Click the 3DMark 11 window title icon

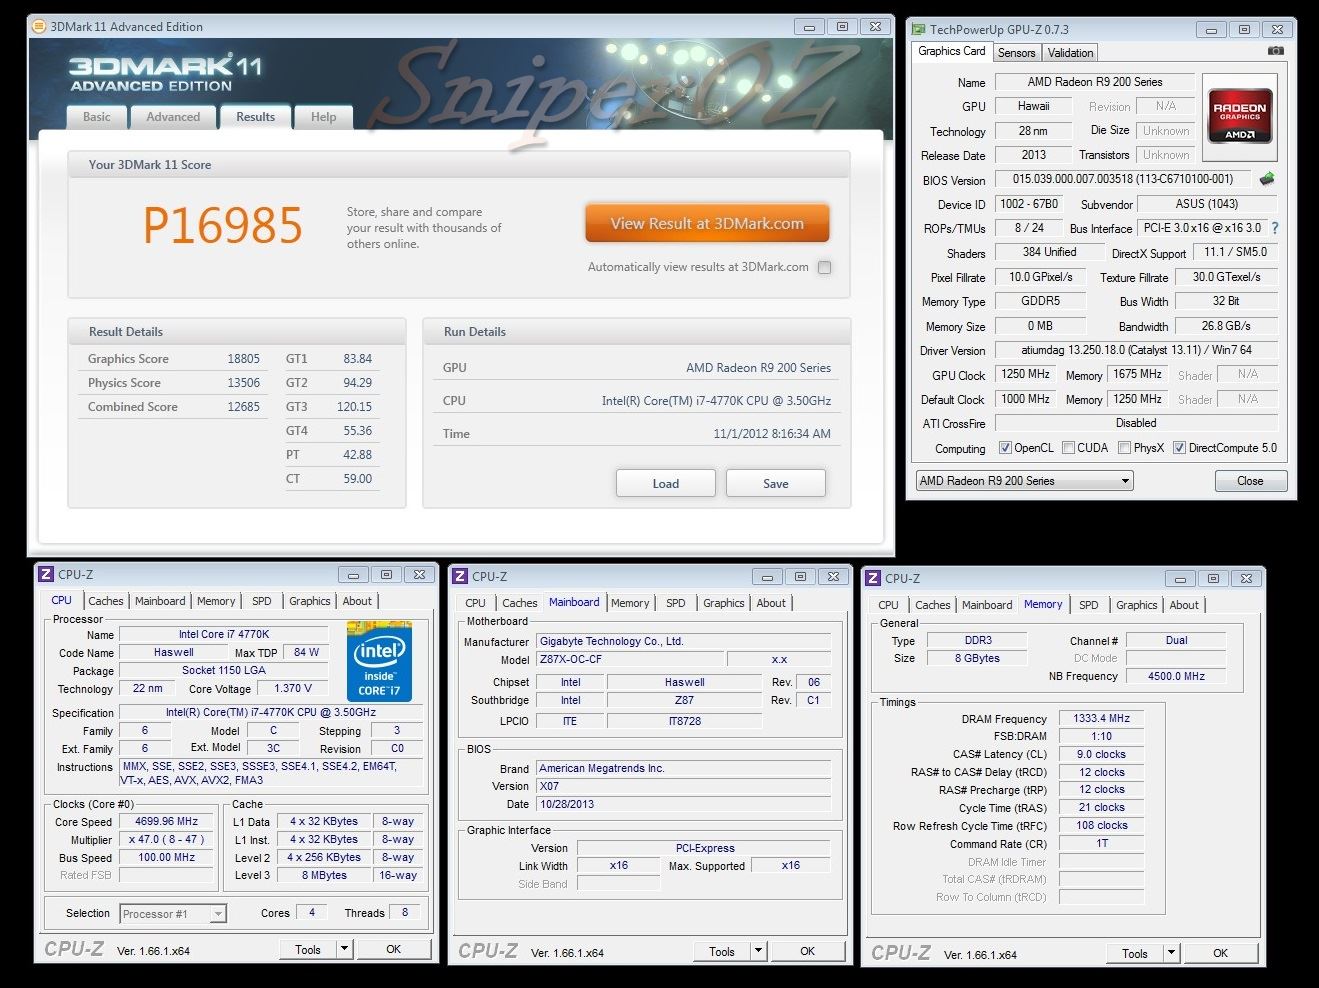pos(39,26)
